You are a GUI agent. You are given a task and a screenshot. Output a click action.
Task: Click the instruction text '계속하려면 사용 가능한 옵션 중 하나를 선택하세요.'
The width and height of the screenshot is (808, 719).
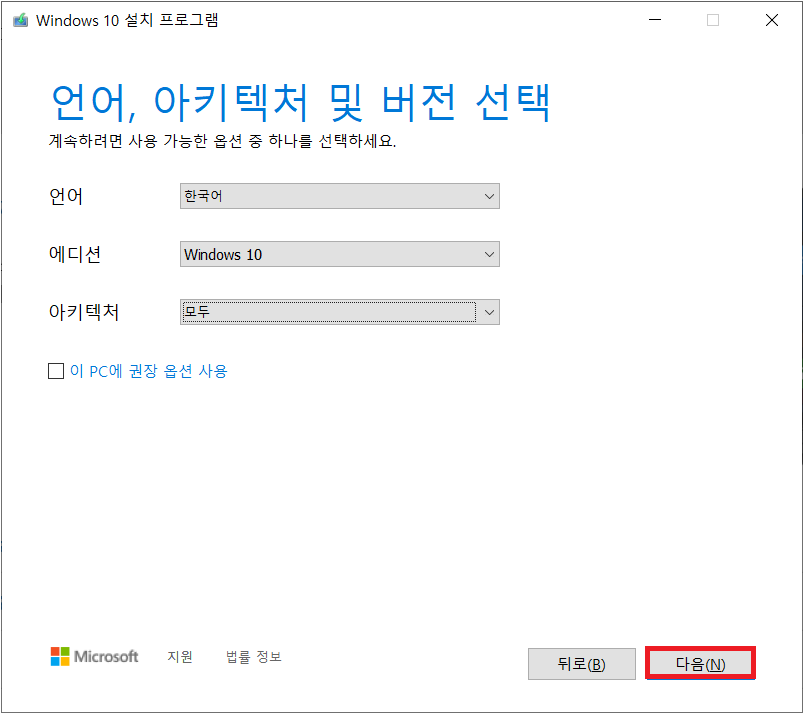(x=224, y=142)
